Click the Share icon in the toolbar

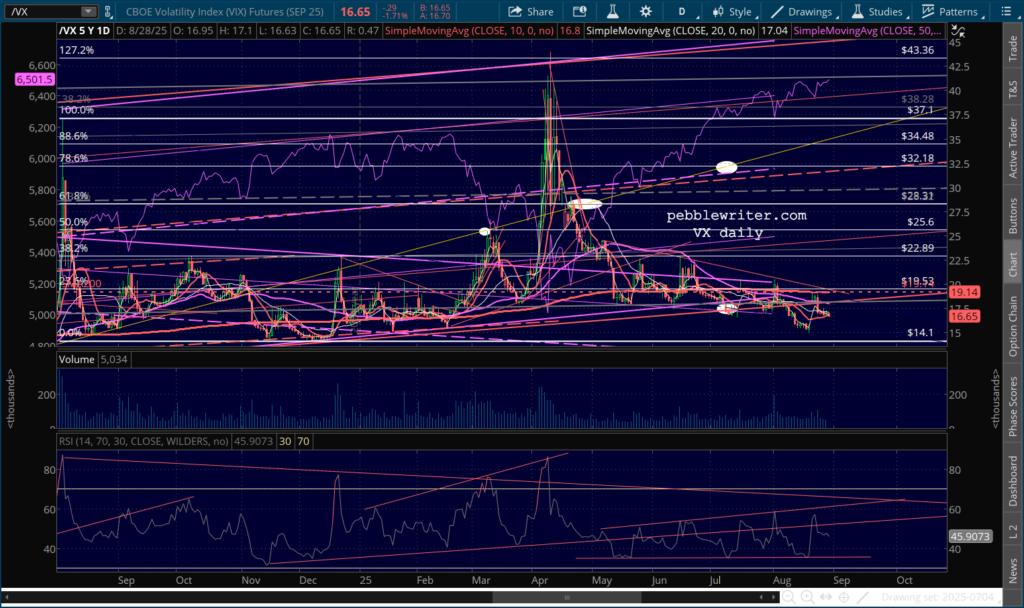(x=530, y=11)
